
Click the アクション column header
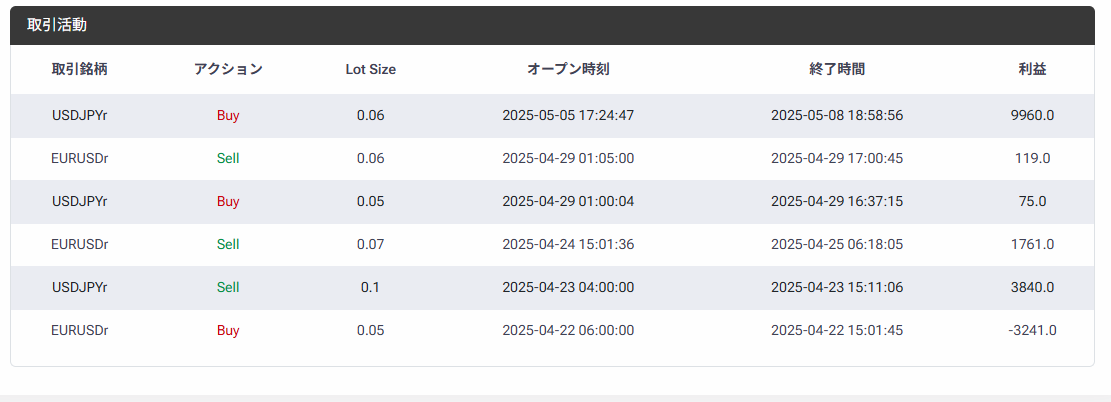coord(228,69)
